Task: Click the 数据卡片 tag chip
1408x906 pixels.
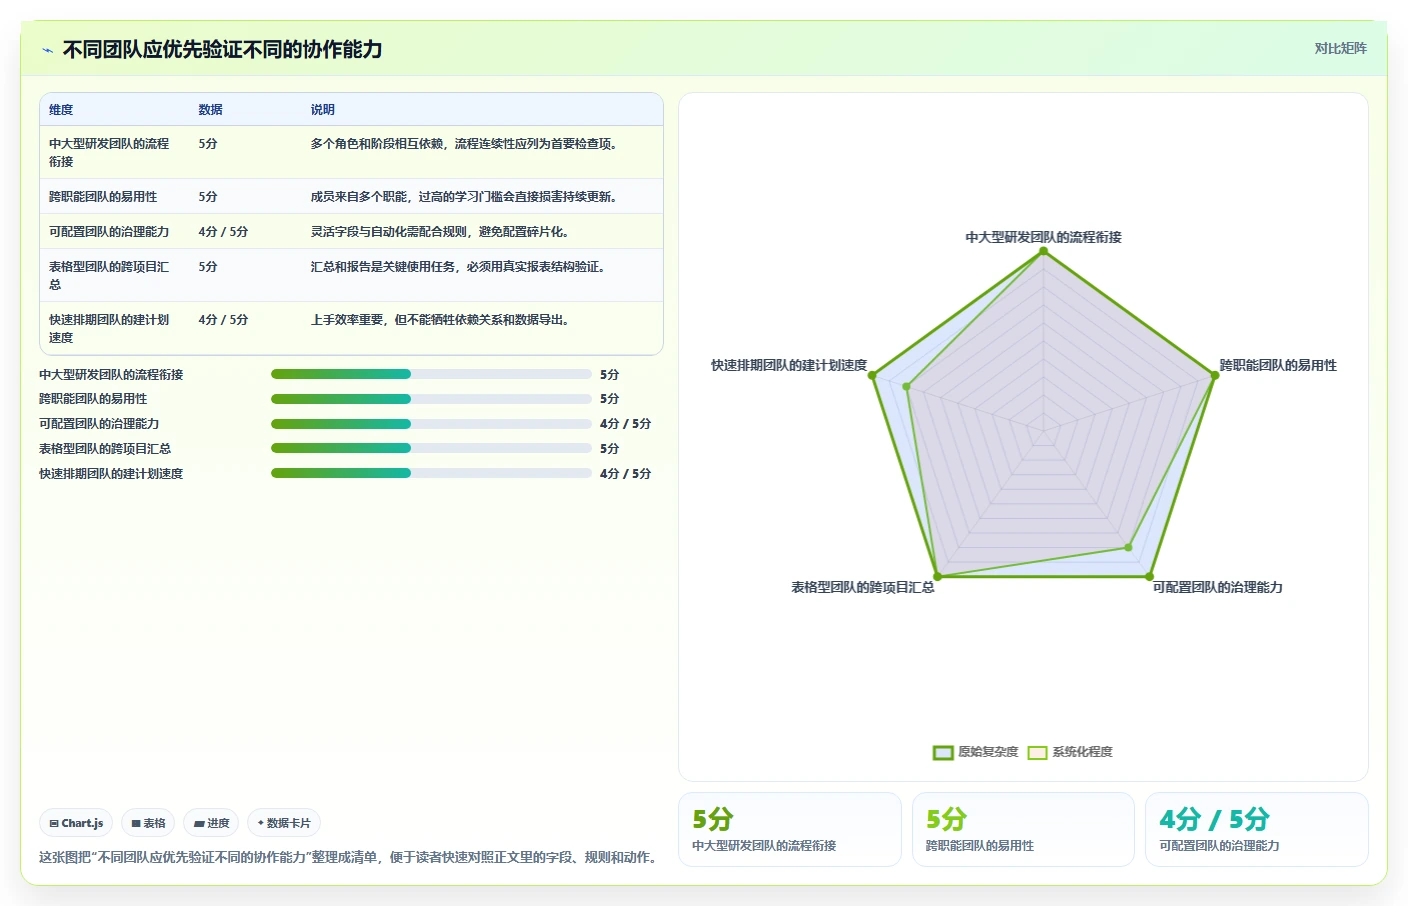Action: [284, 823]
